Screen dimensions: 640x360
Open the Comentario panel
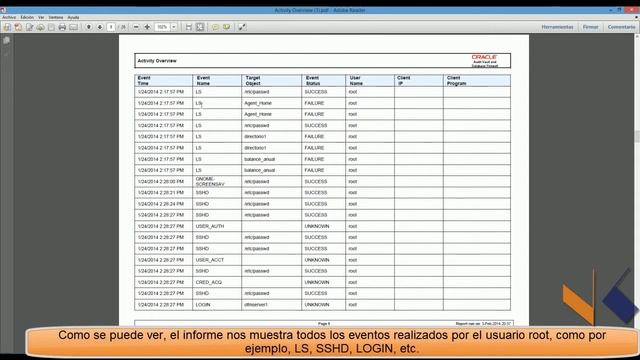coord(621,27)
